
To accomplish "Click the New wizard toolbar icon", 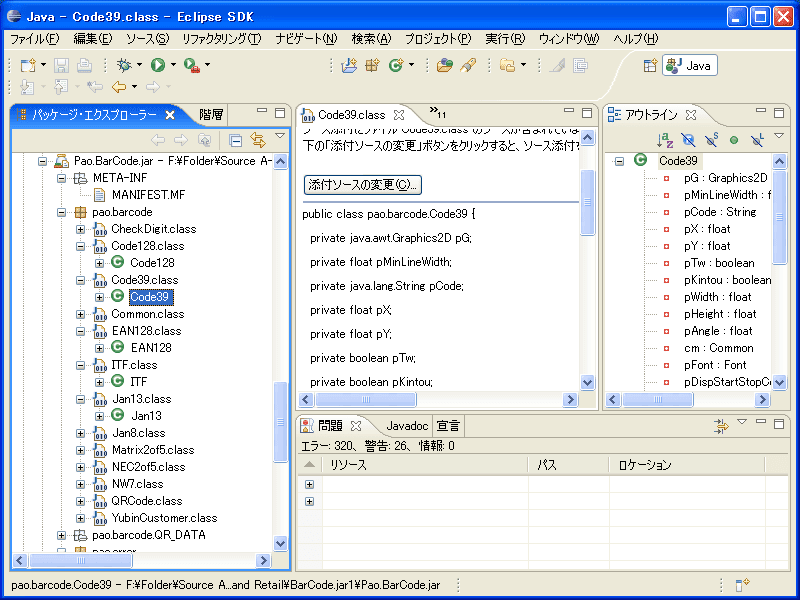I will pyautogui.click(x=29, y=65).
